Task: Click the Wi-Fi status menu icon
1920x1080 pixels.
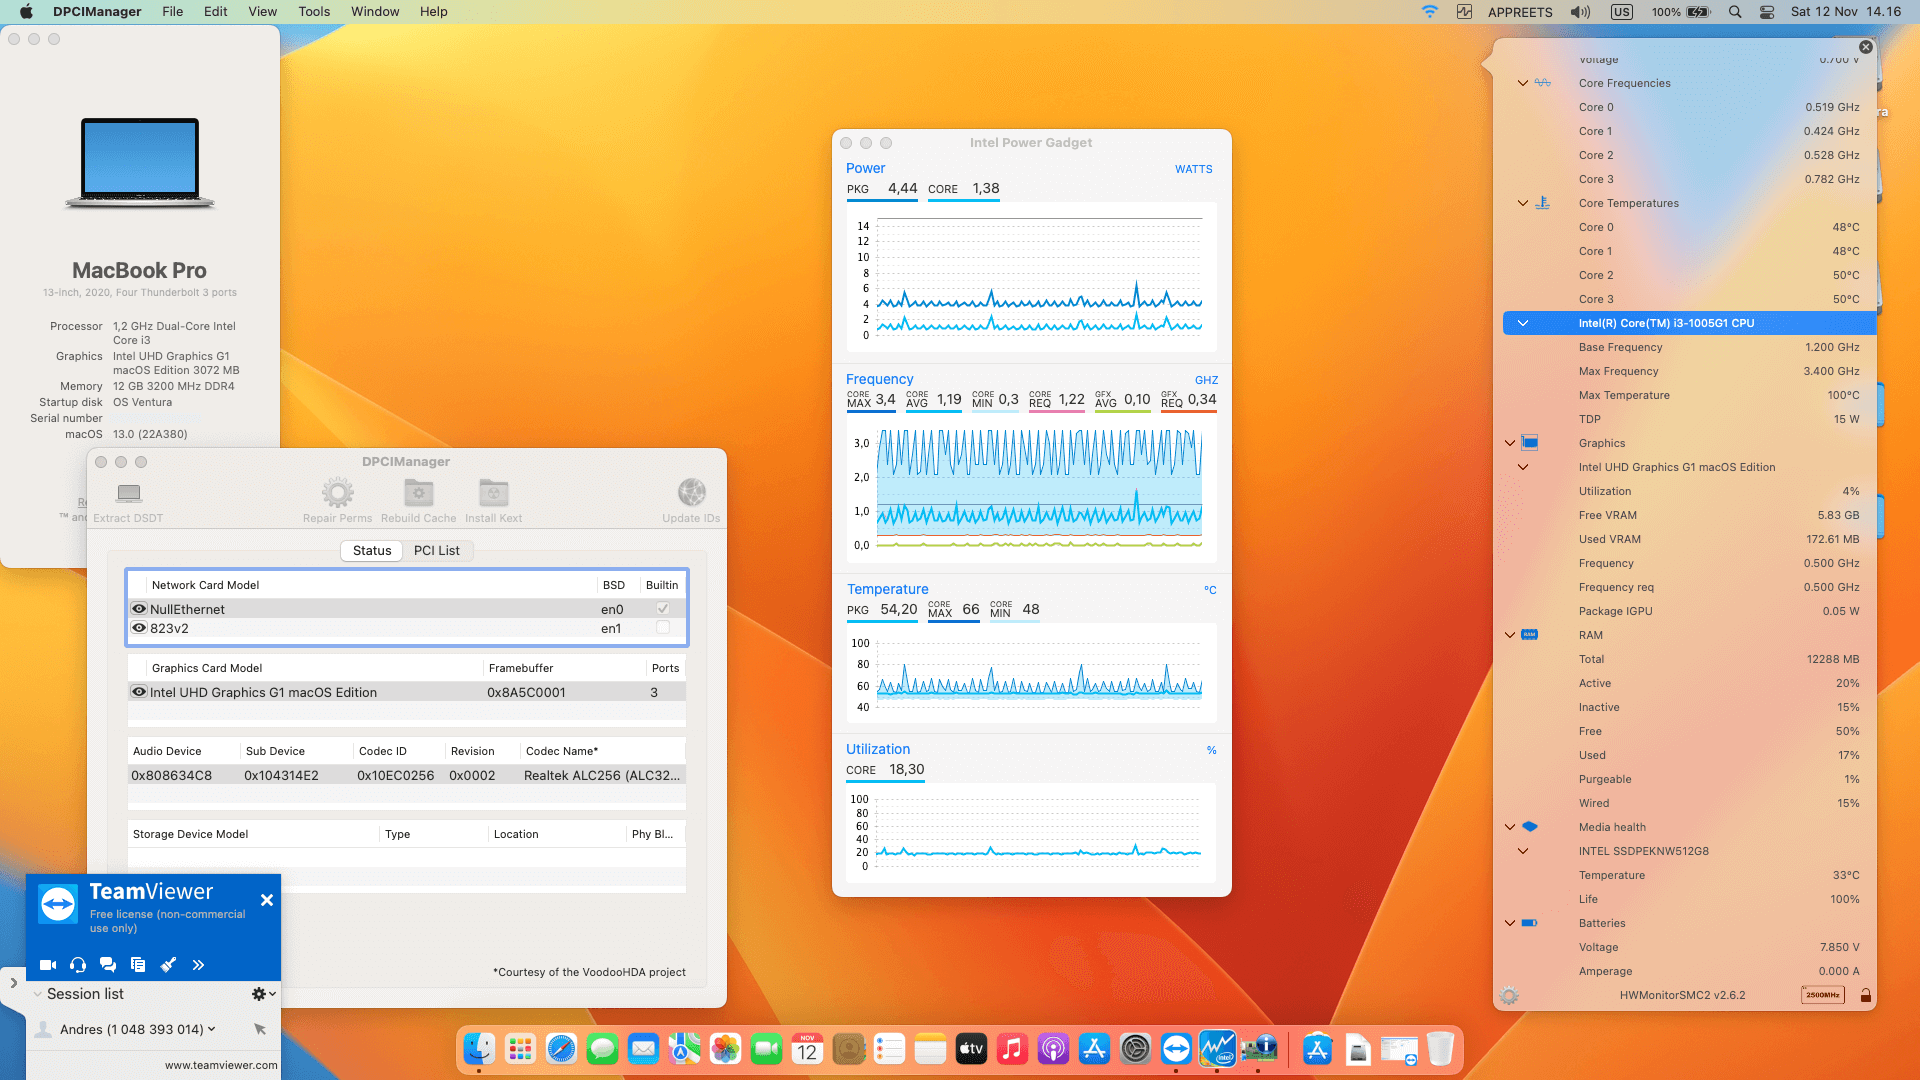Action: (1430, 12)
